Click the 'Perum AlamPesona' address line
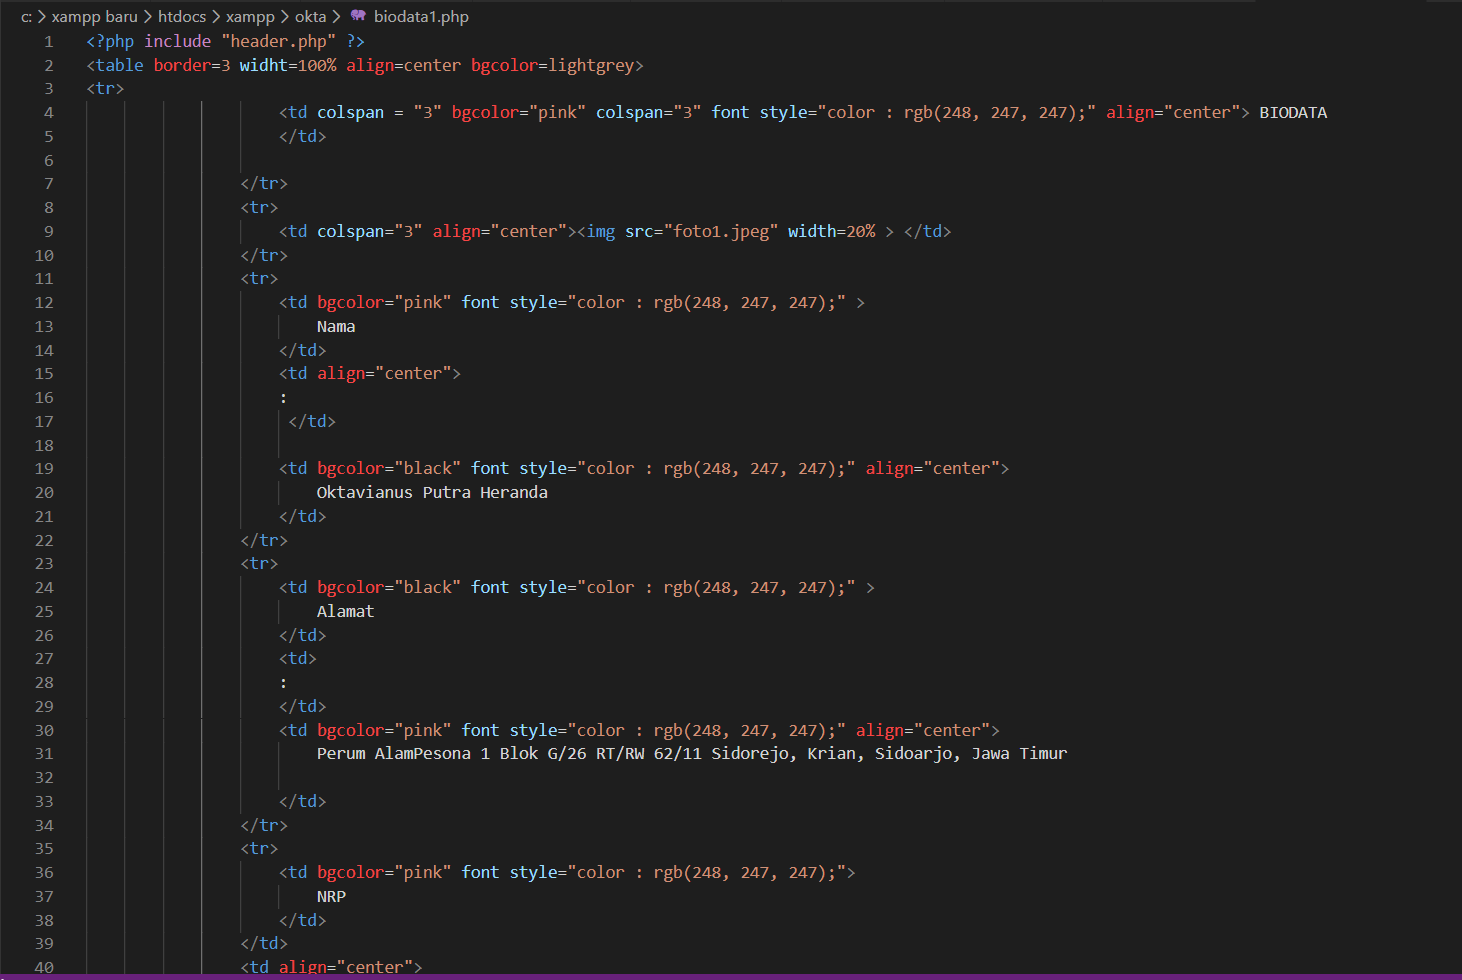This screenshot has height=980, width=1462. click(x=692, y=753)
